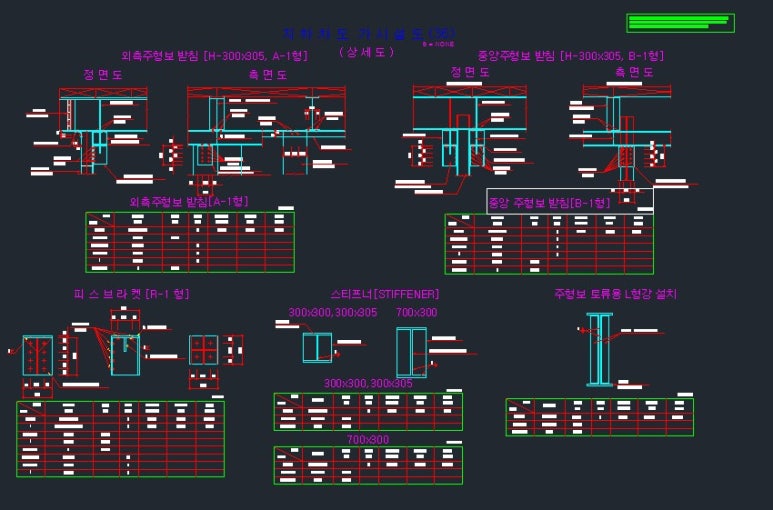
Task: Click 300x300,300x305 caption above its quantity table
Action: 368,383
